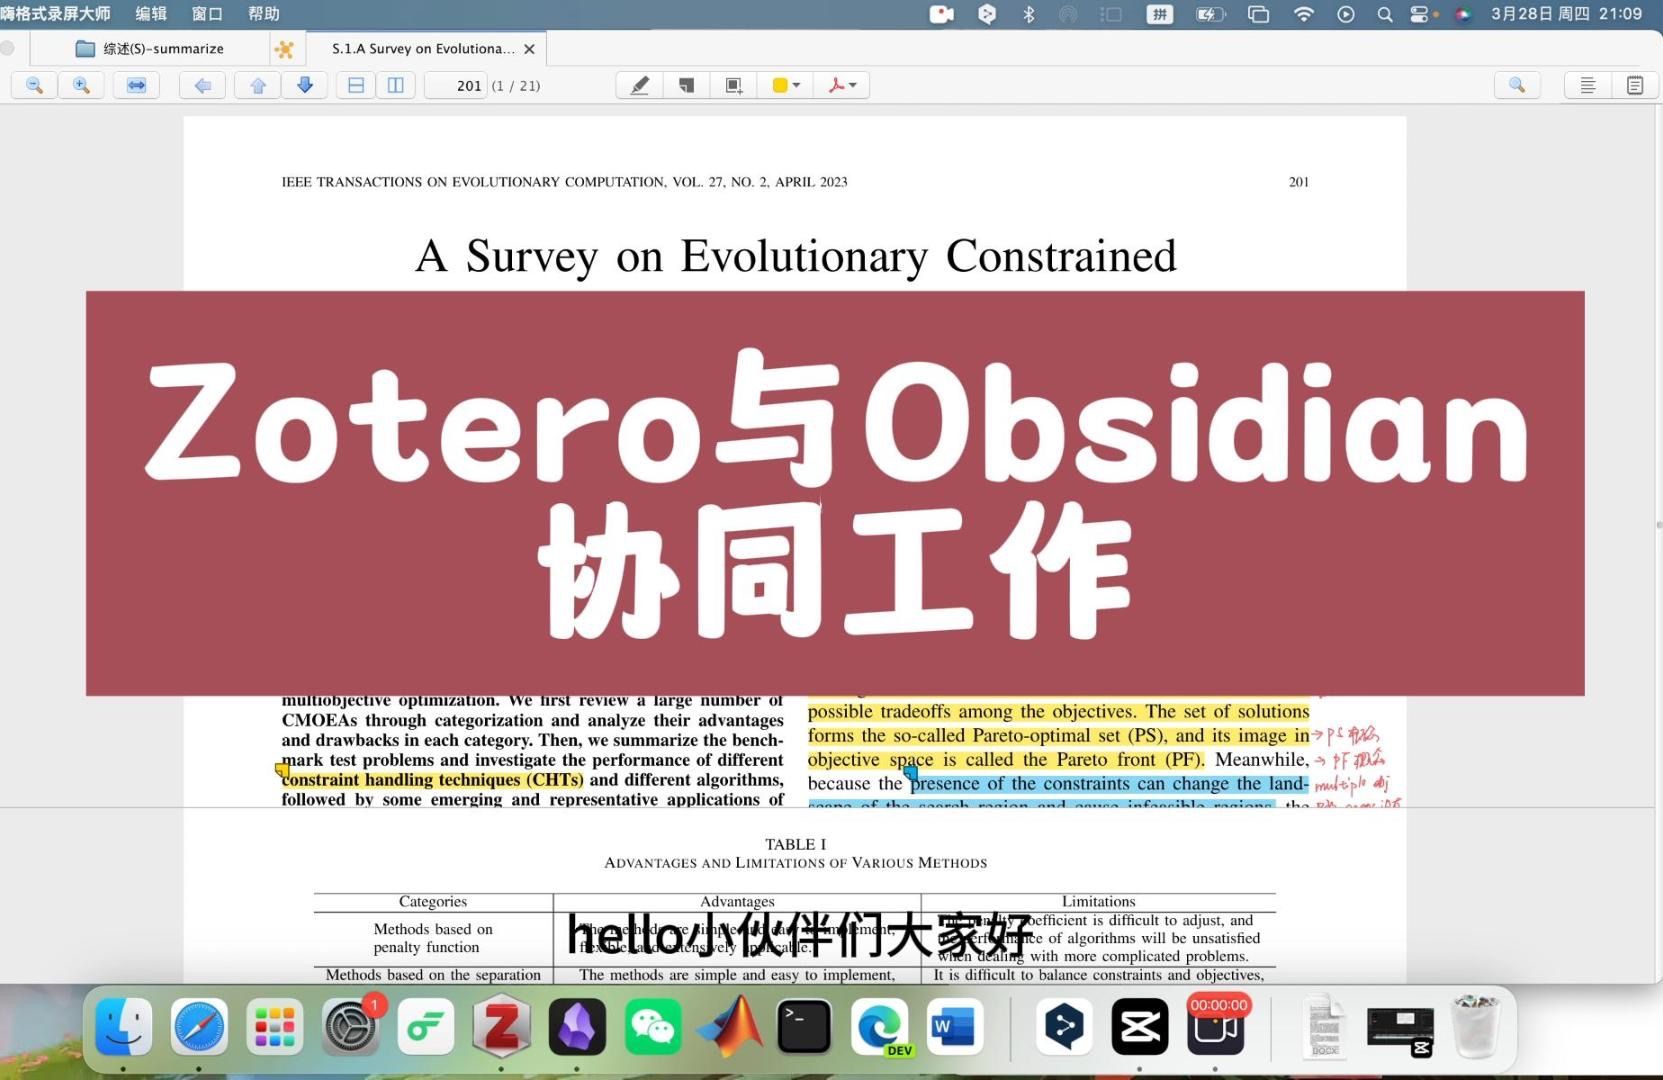Click the blue highlighted presence of the constraints
The height and width of the screenshot is (1080, 1663).
[1109, 783]
